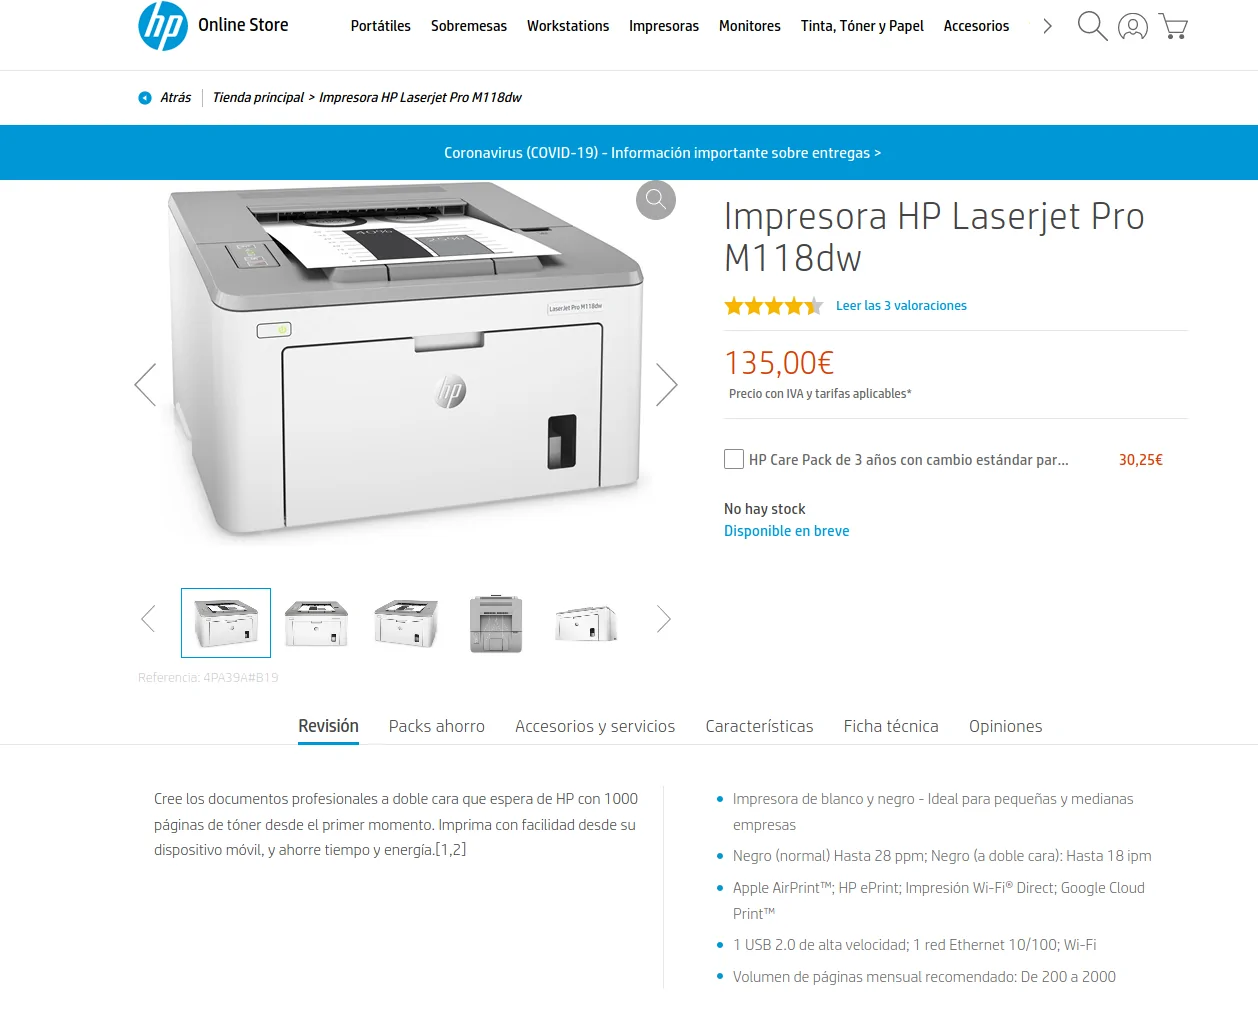Image resolution: width=1258 pixels, height=1018 pixels.
Task: Click the blue Atrás back arrow icon
Action: tap(145, 98)
